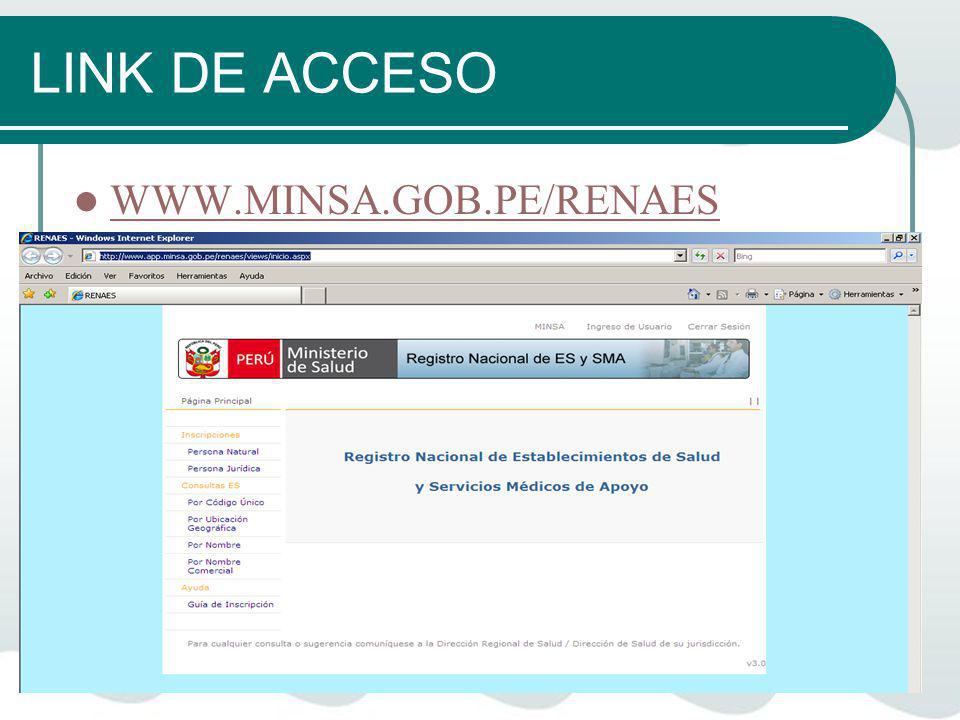
Task: Open the Ayuda menu
Action: [x=252, y=276]
